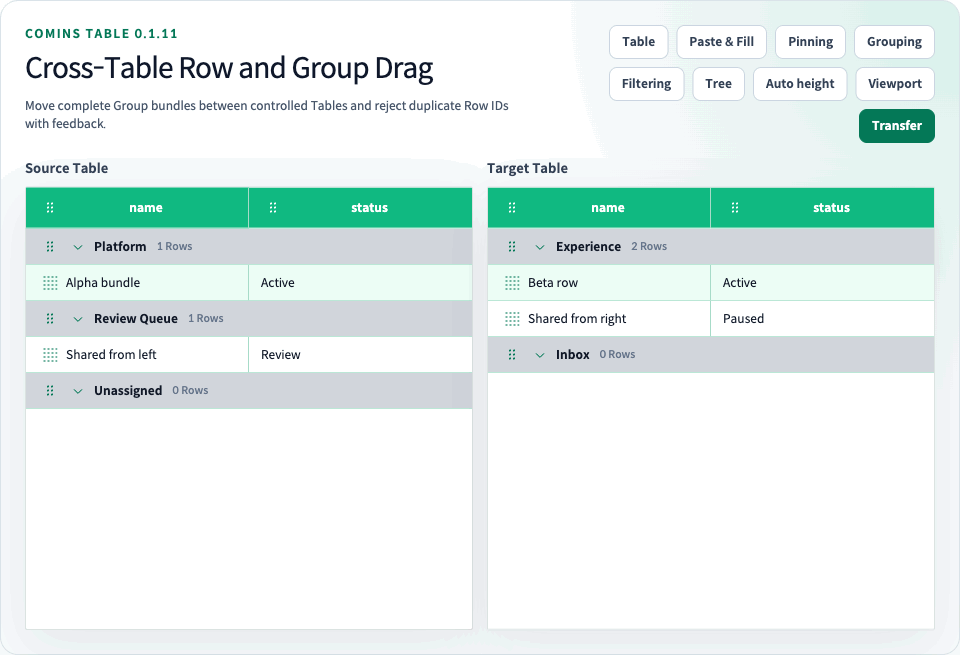
Task: Click the Inbox group label
Action: point(572,354)
